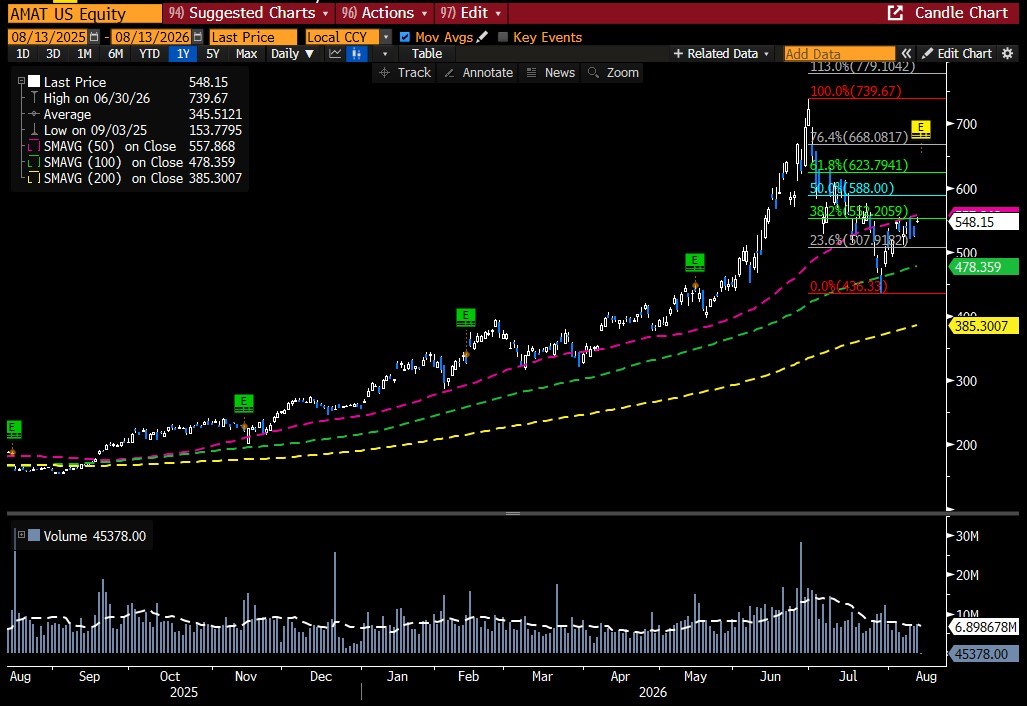Viewport: 1027px width, 706px height.
Task: Switch to Table view
Action: click(426, 54)
